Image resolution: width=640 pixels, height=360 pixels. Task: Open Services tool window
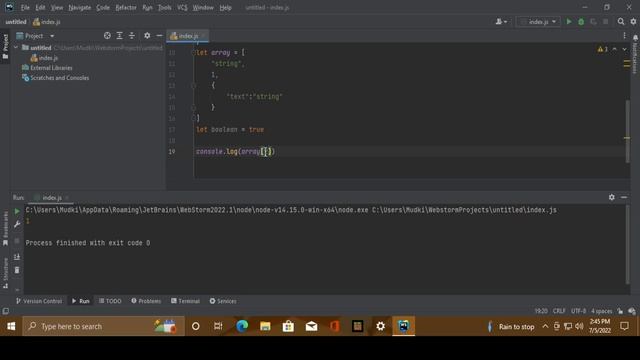click(x=223, y=301)
